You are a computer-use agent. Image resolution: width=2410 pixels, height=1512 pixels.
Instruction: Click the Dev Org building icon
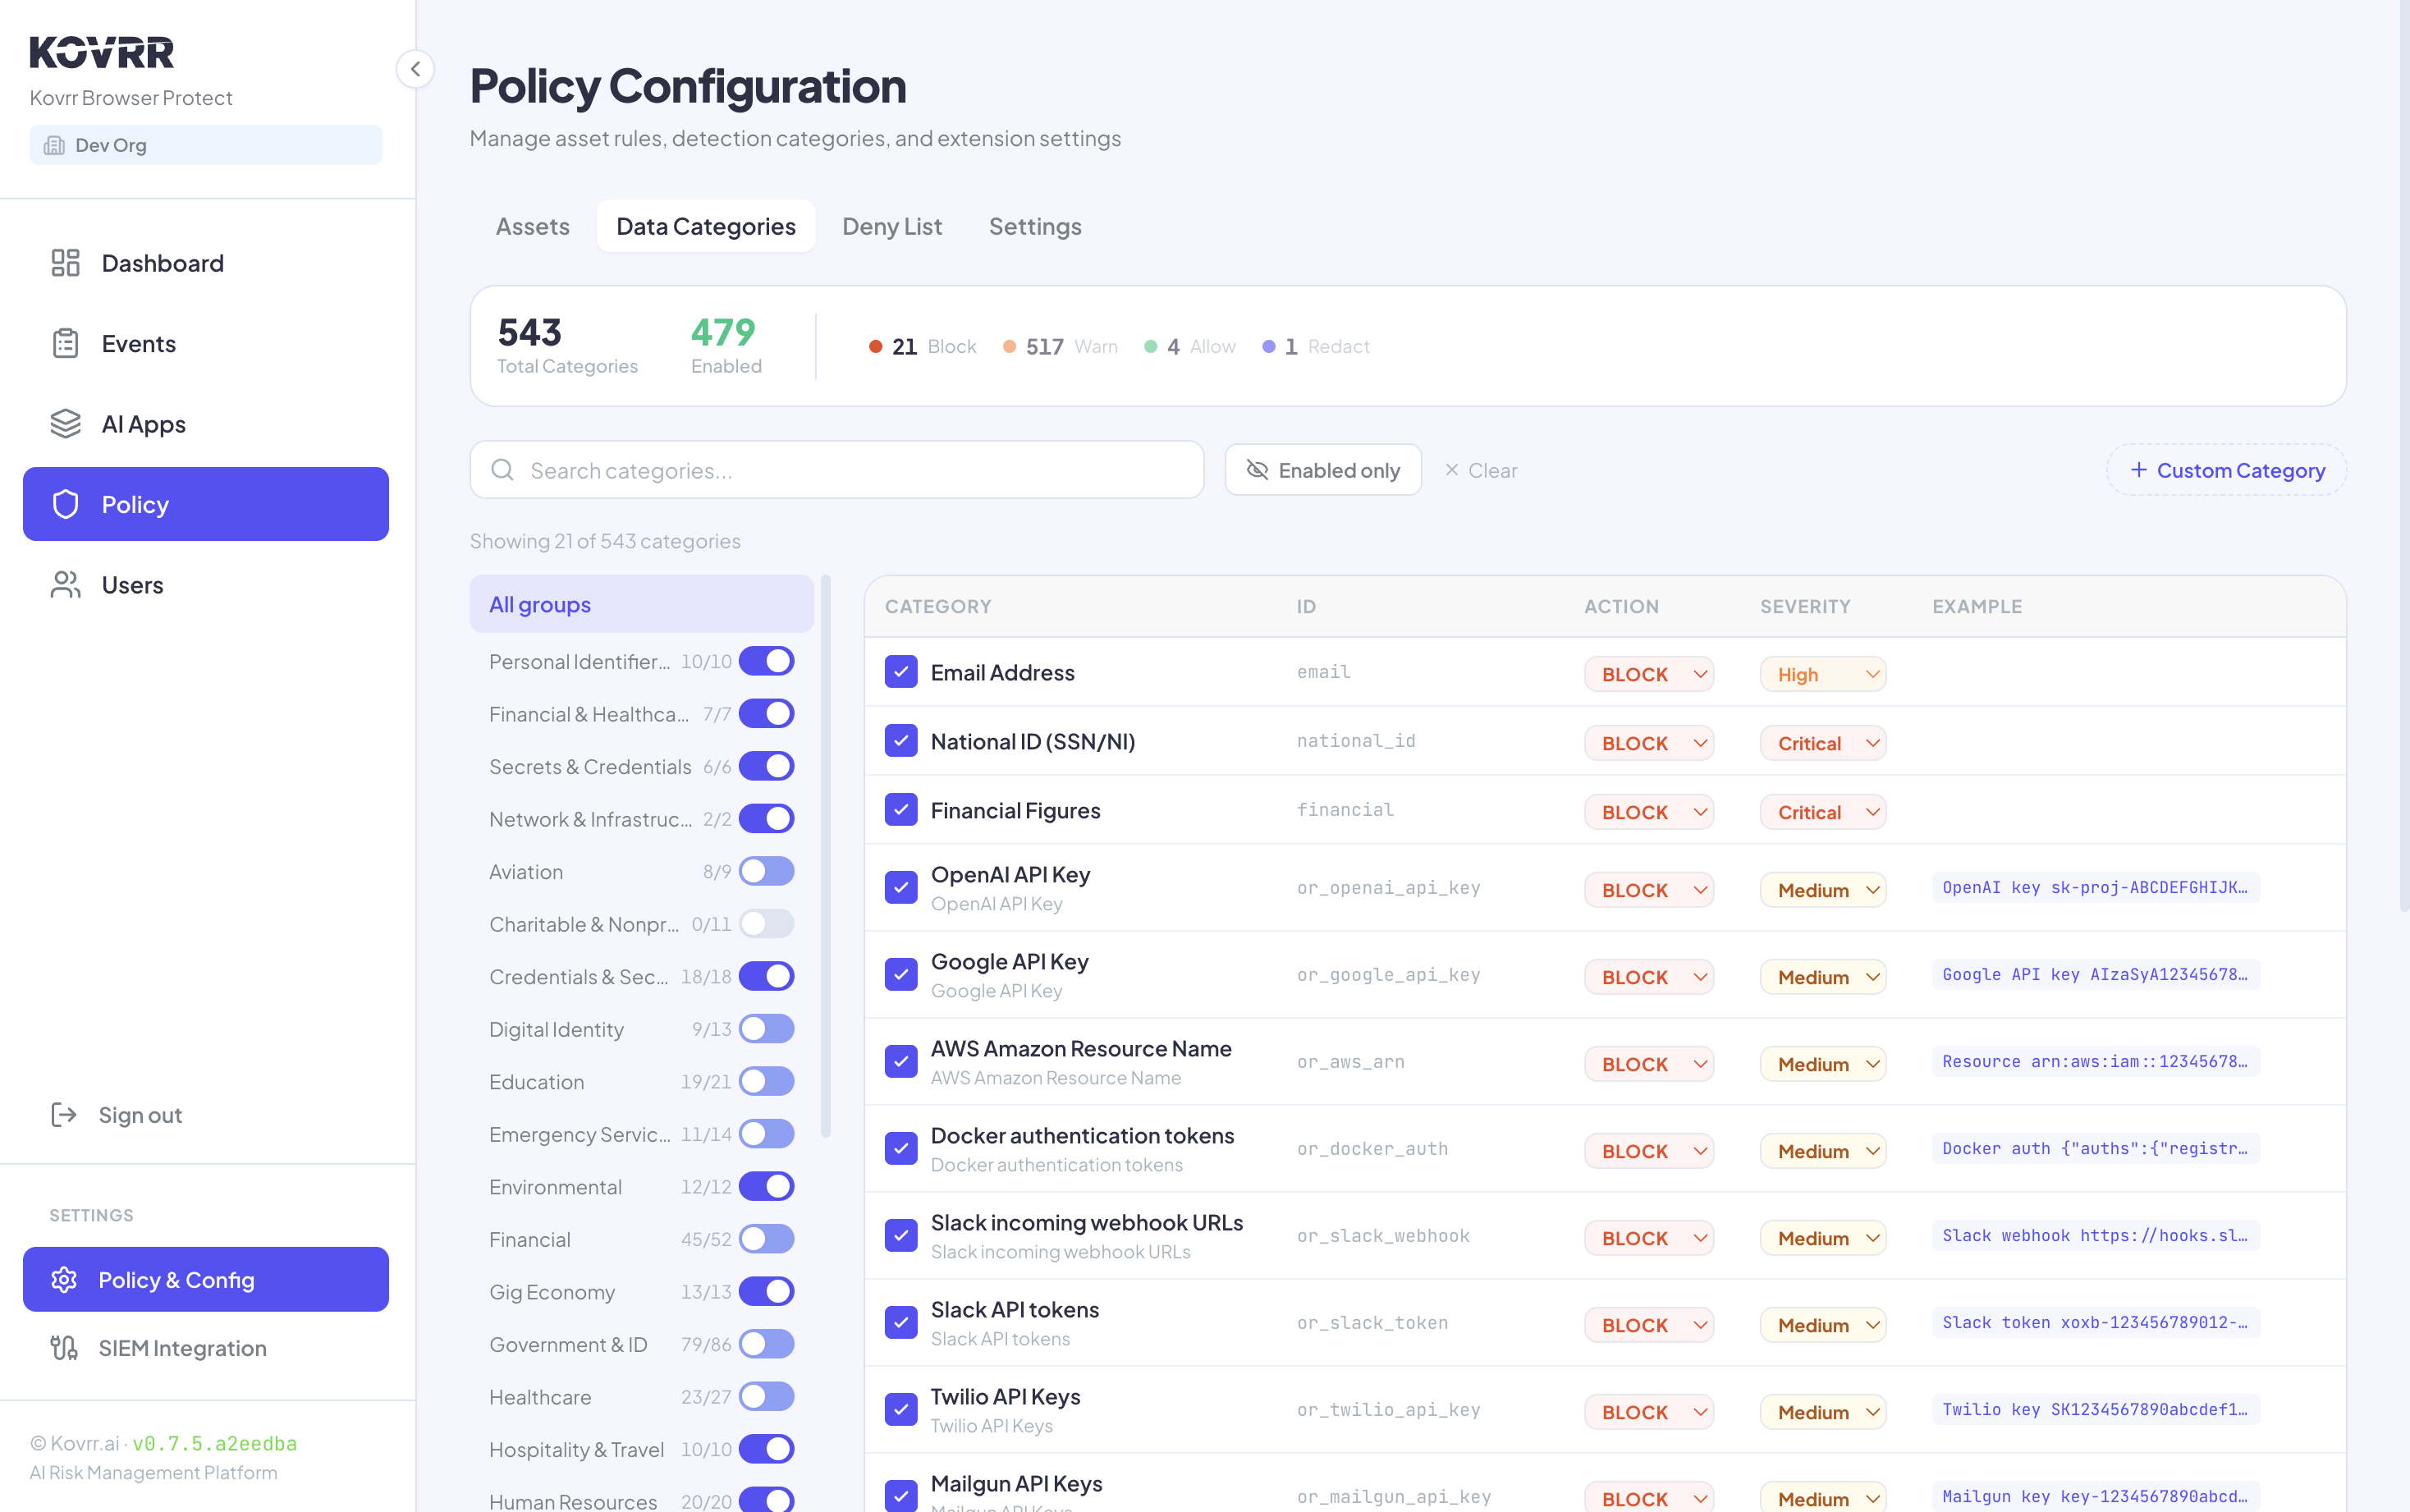[55, 145]
